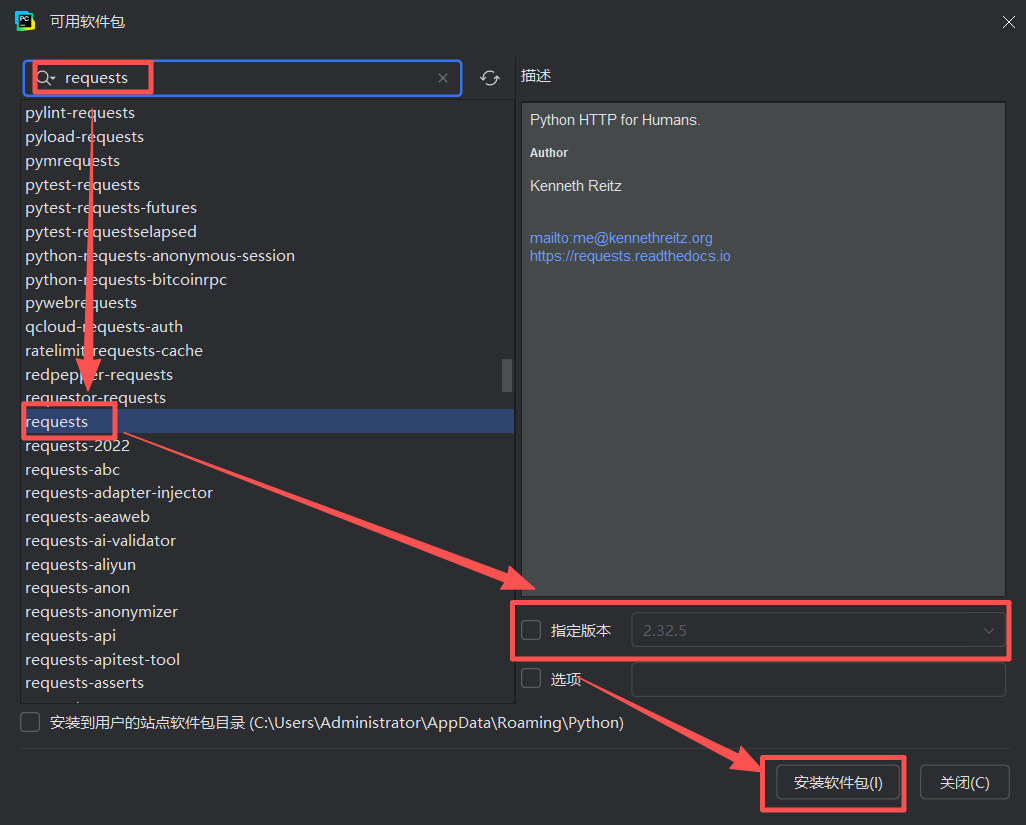The height and width of the screenshot is (825, 1026).
Task: Click the requests search input field
Action: [243, 78]
